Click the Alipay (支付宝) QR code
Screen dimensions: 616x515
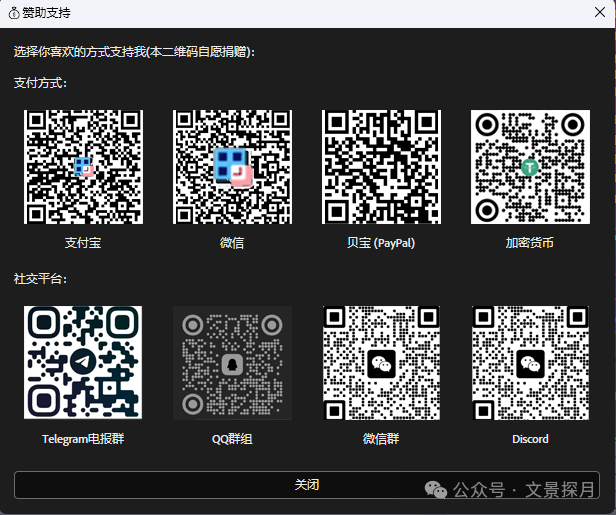pyautogui.click(x=83, y=167)
